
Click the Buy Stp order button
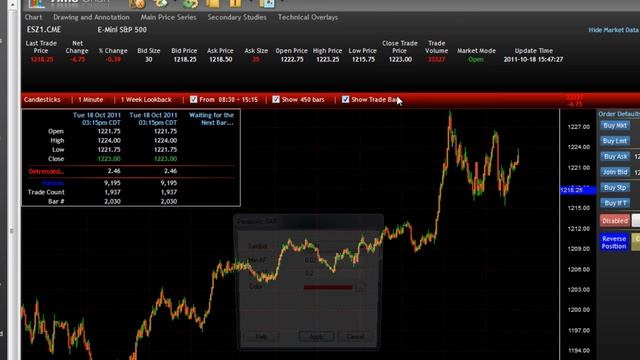615,188
